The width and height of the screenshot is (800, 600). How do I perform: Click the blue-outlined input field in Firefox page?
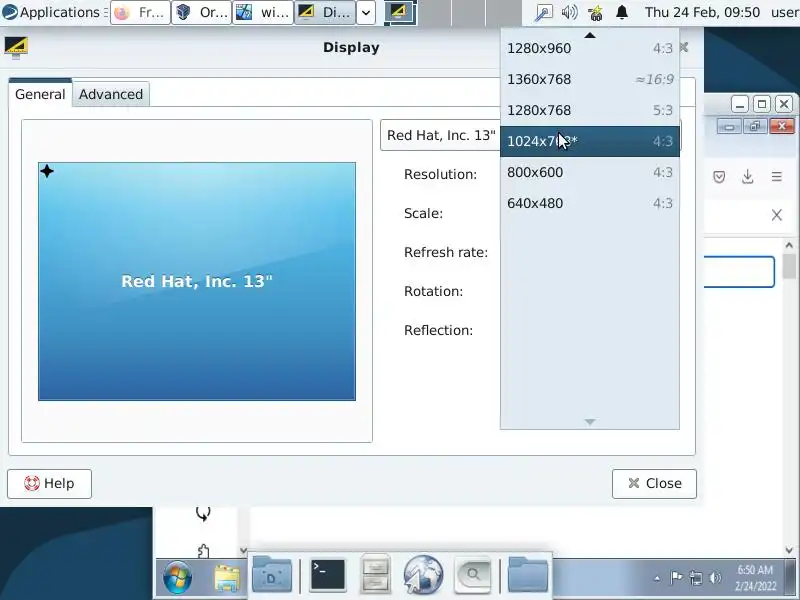[x=739, y=272]
